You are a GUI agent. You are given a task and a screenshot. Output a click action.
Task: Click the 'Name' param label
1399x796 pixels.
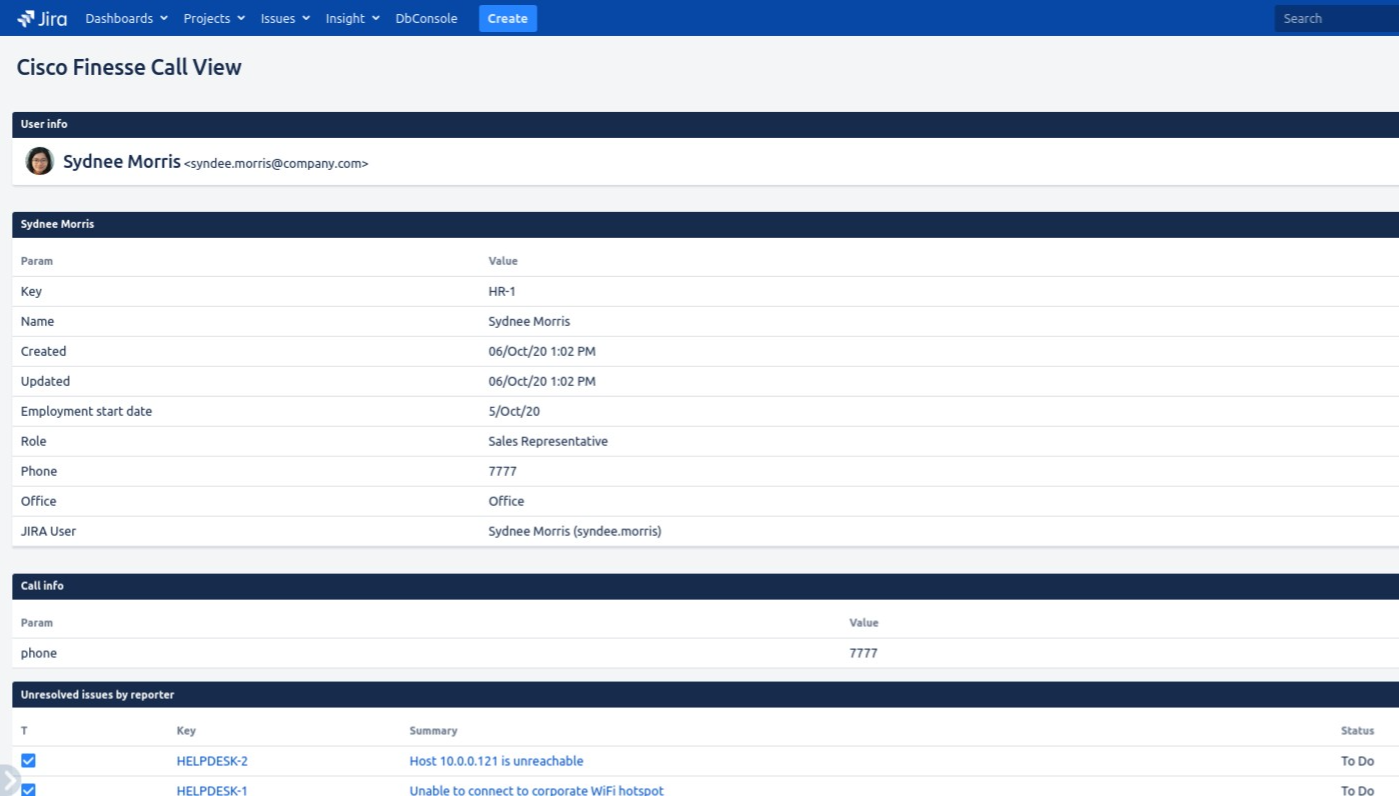(x=38, y=321)
